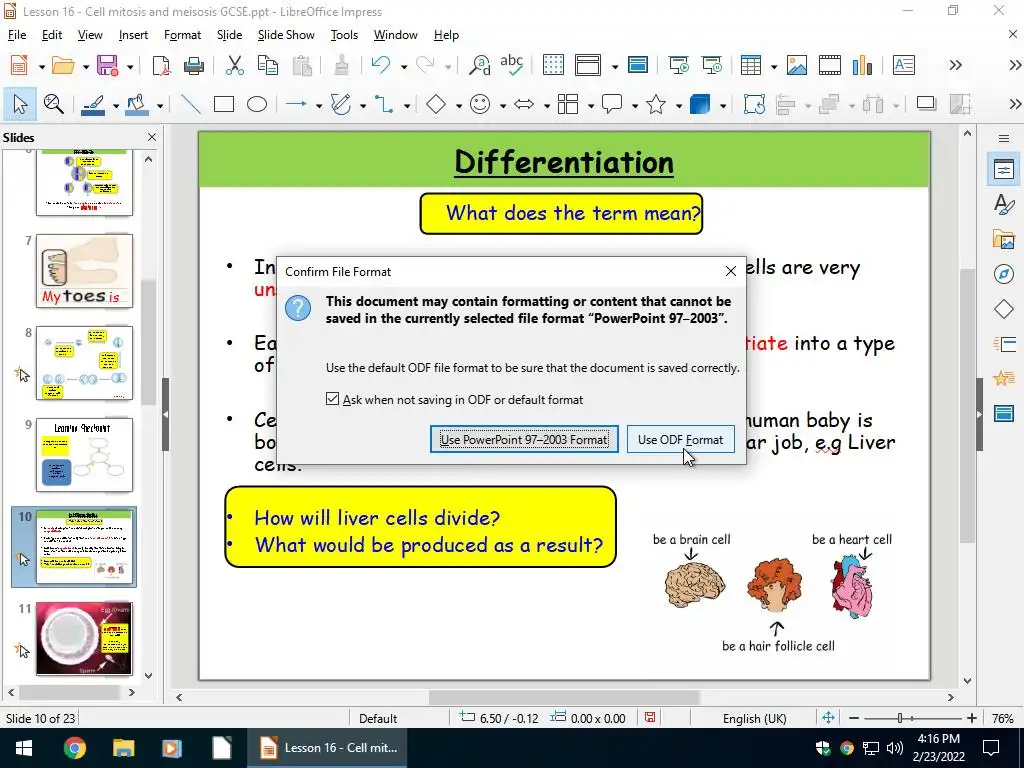Close the Slides panel
Viewport: 1024px width, 768px height.
click(152, 137)
